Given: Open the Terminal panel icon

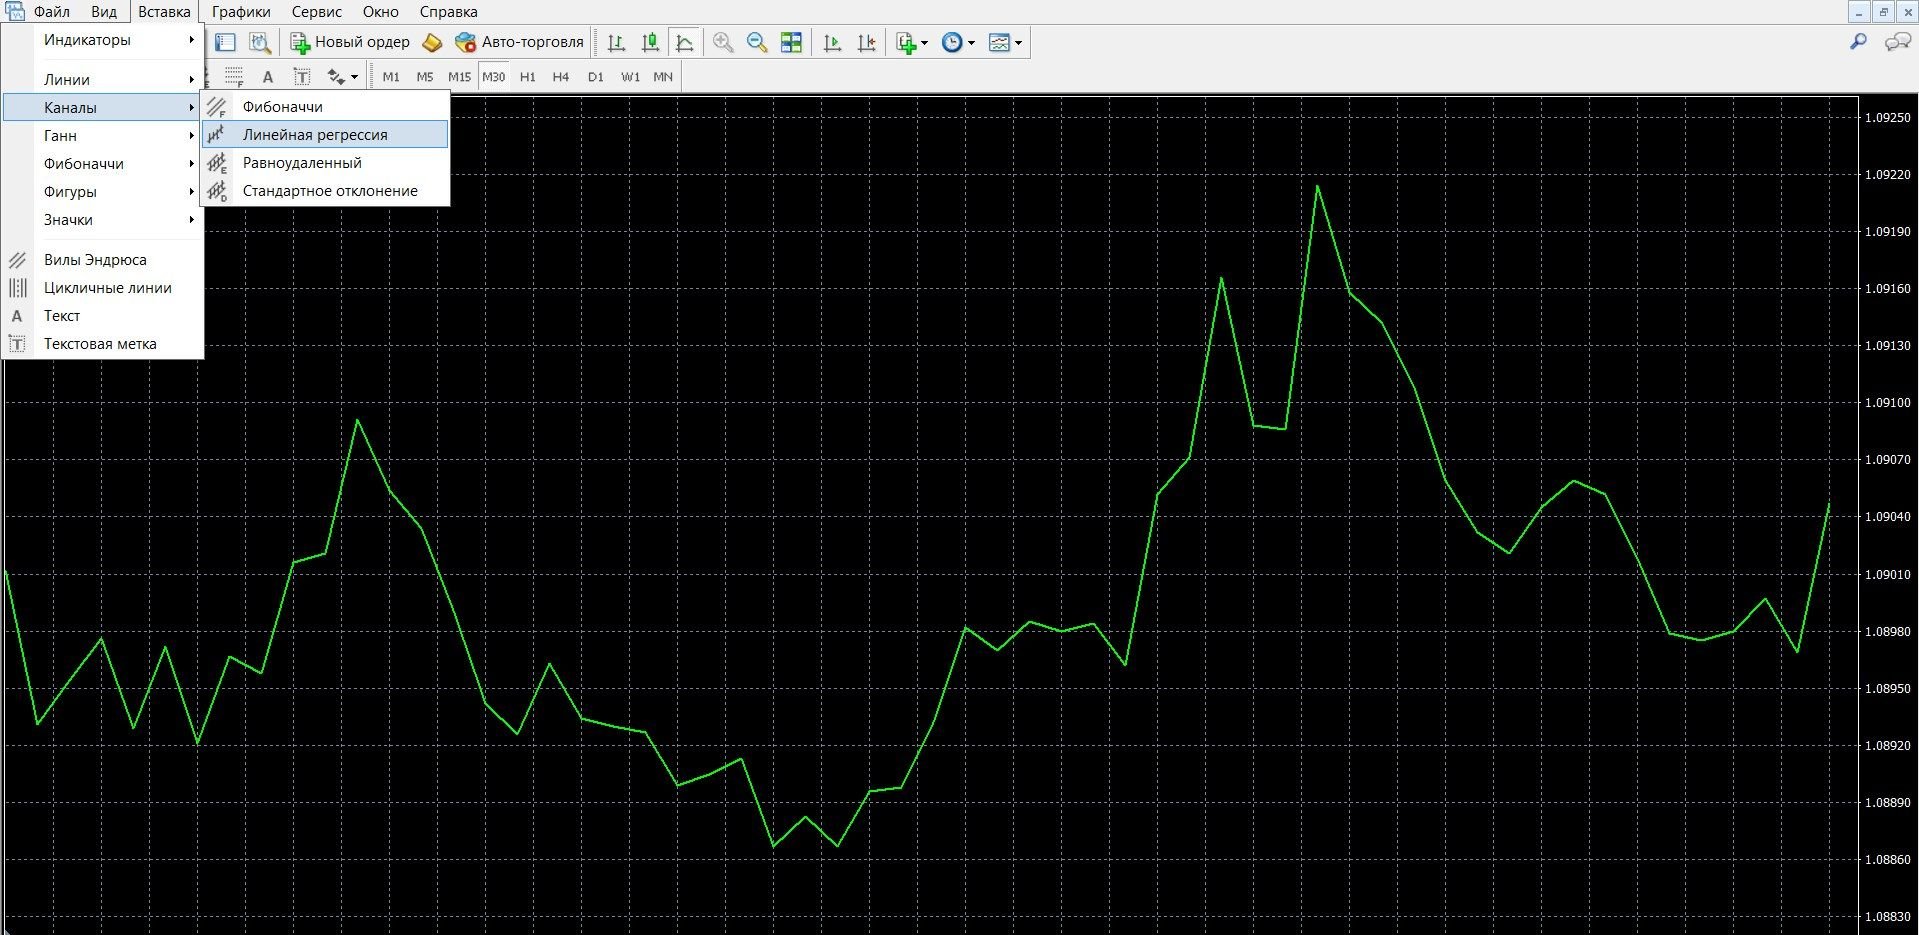Looking at the screenshot, I should 226,42.
